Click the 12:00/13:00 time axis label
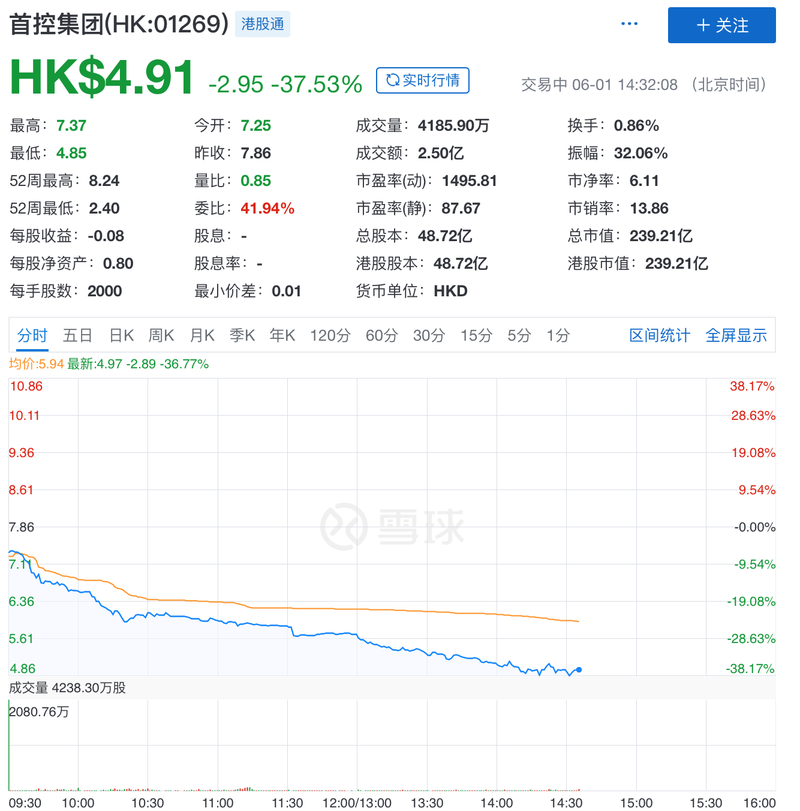Screen dimensions: 800x811 [357, 803]
